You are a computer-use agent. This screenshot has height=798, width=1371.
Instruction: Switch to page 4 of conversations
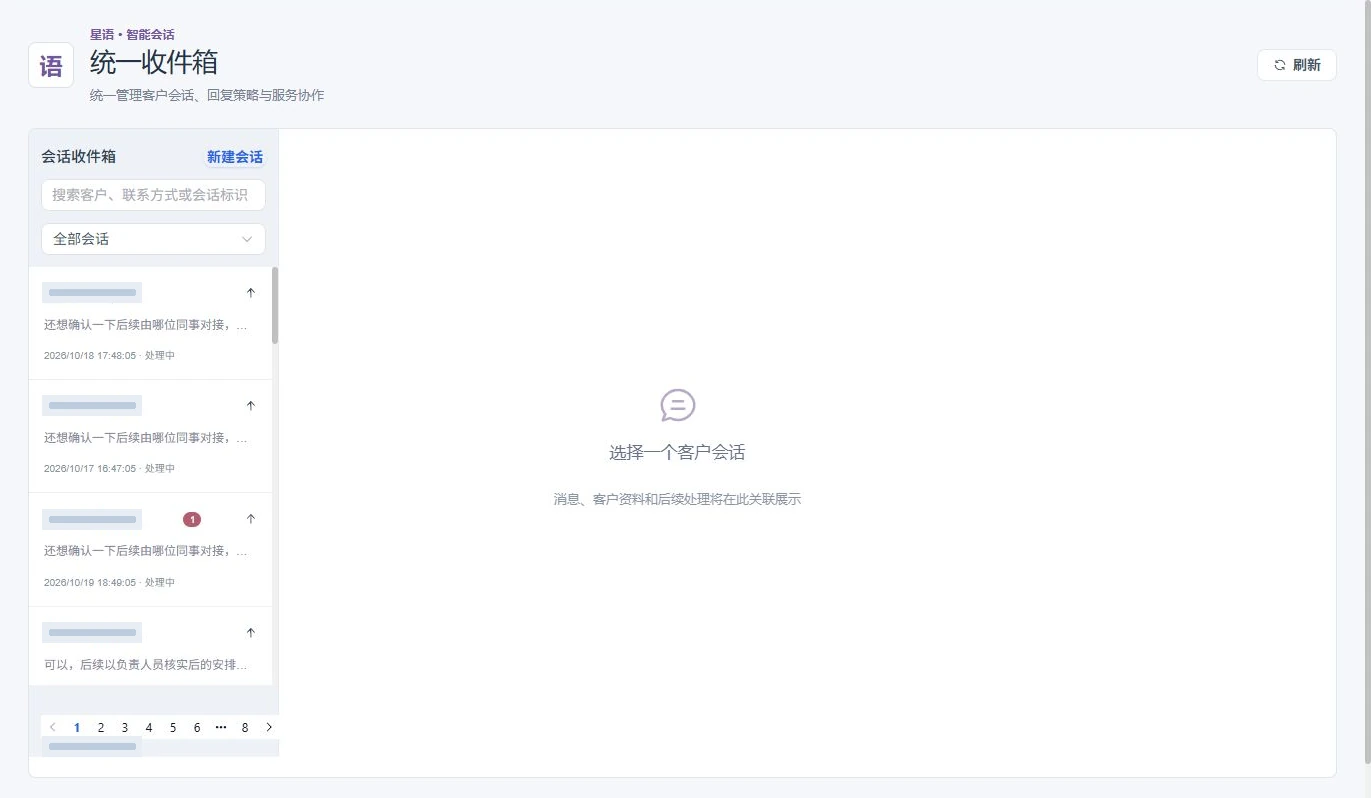point(149,727)
